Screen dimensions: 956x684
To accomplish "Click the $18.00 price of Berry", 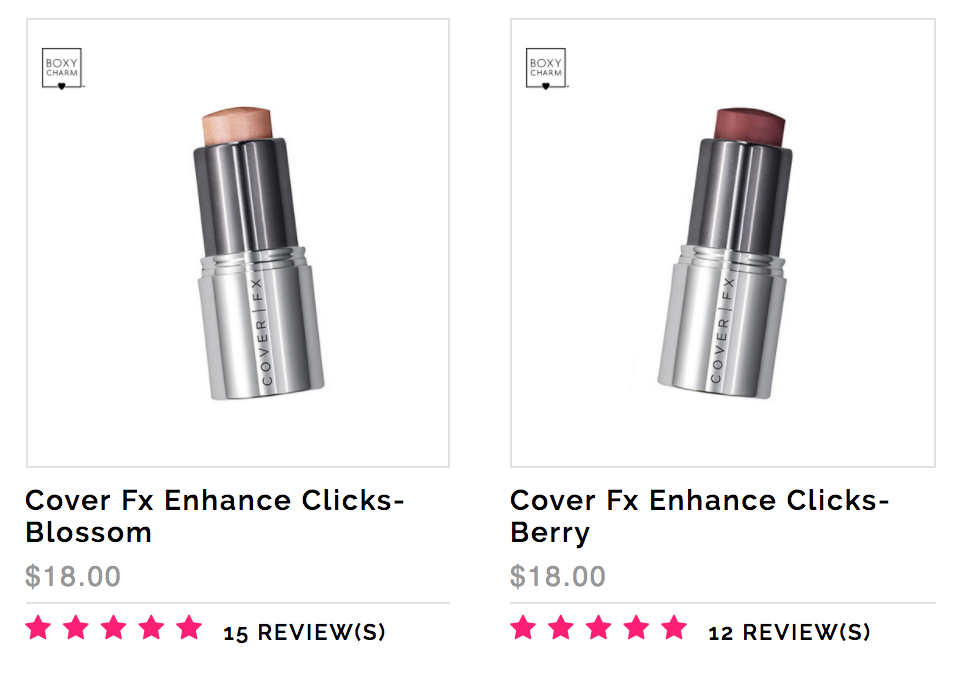I will 557,576.
